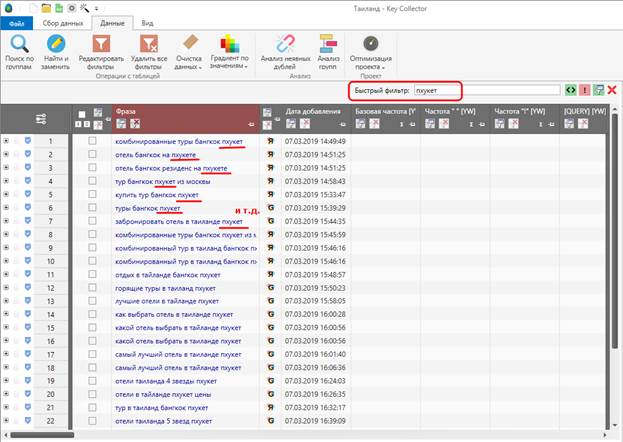Click remove-filter icon in Дата добавления header

[x=305, y=124]
